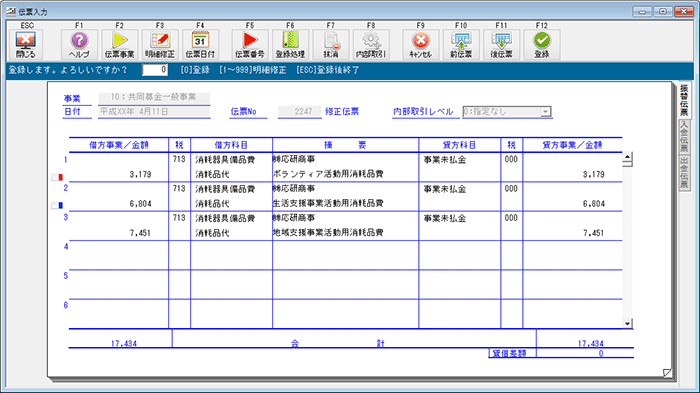Click the 貸借差額 label
700x393 pixels.
509,353
